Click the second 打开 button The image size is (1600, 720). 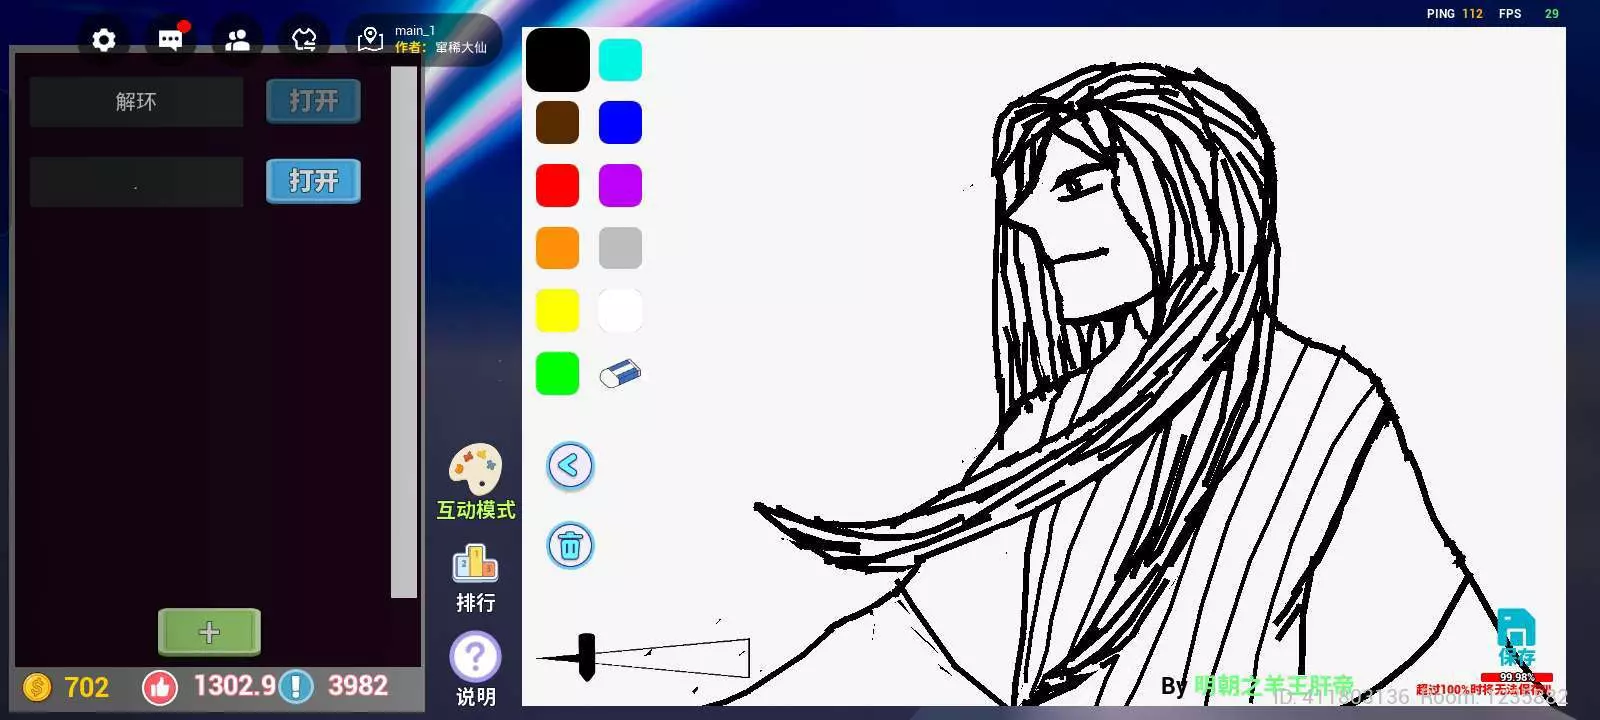(313, 181)
